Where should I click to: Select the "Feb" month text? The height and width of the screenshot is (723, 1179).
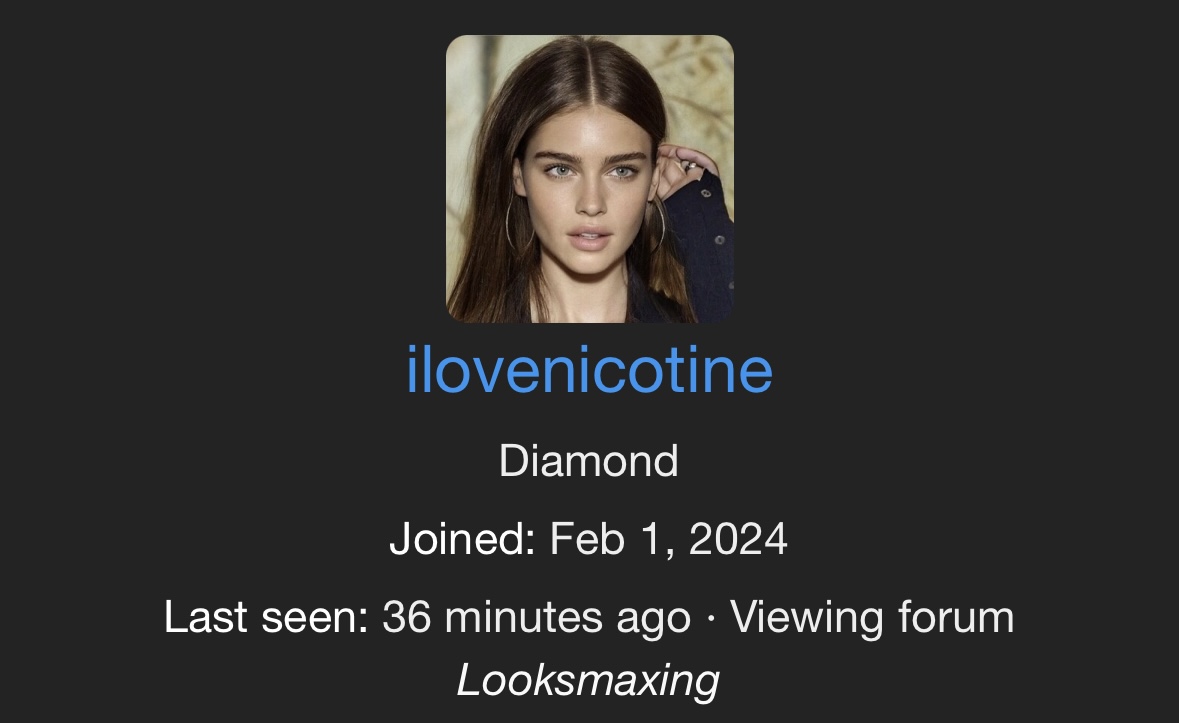point(587,540)
